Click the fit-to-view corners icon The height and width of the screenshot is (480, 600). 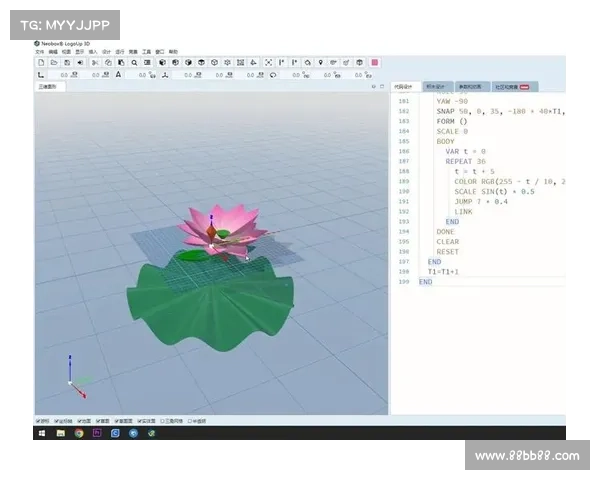point(269,62)
